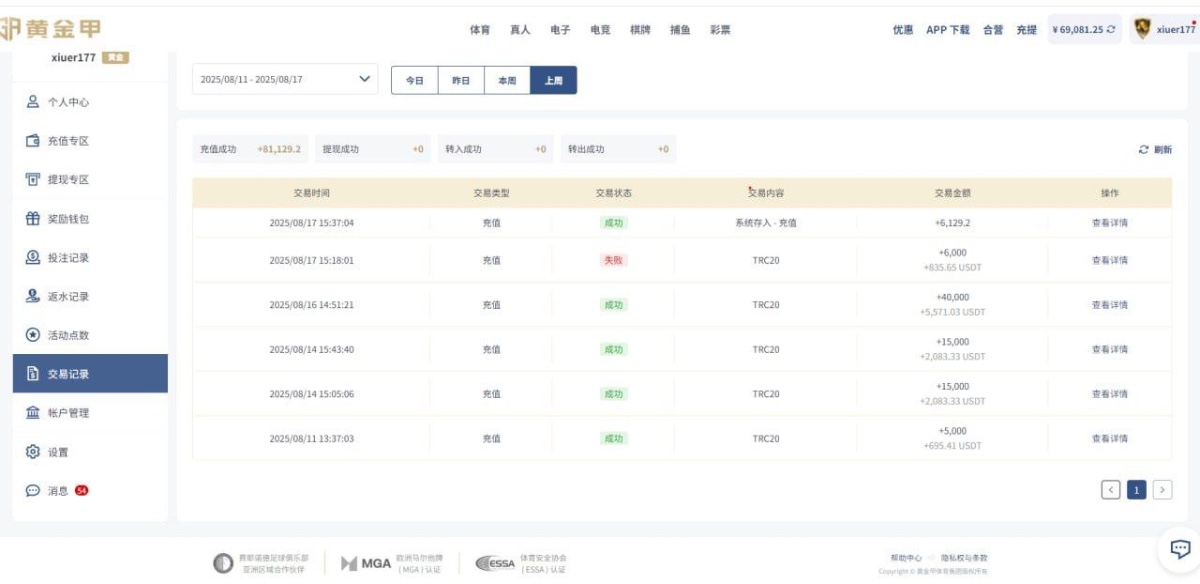Activate the 本周 time filter

(x=508, y=80)
